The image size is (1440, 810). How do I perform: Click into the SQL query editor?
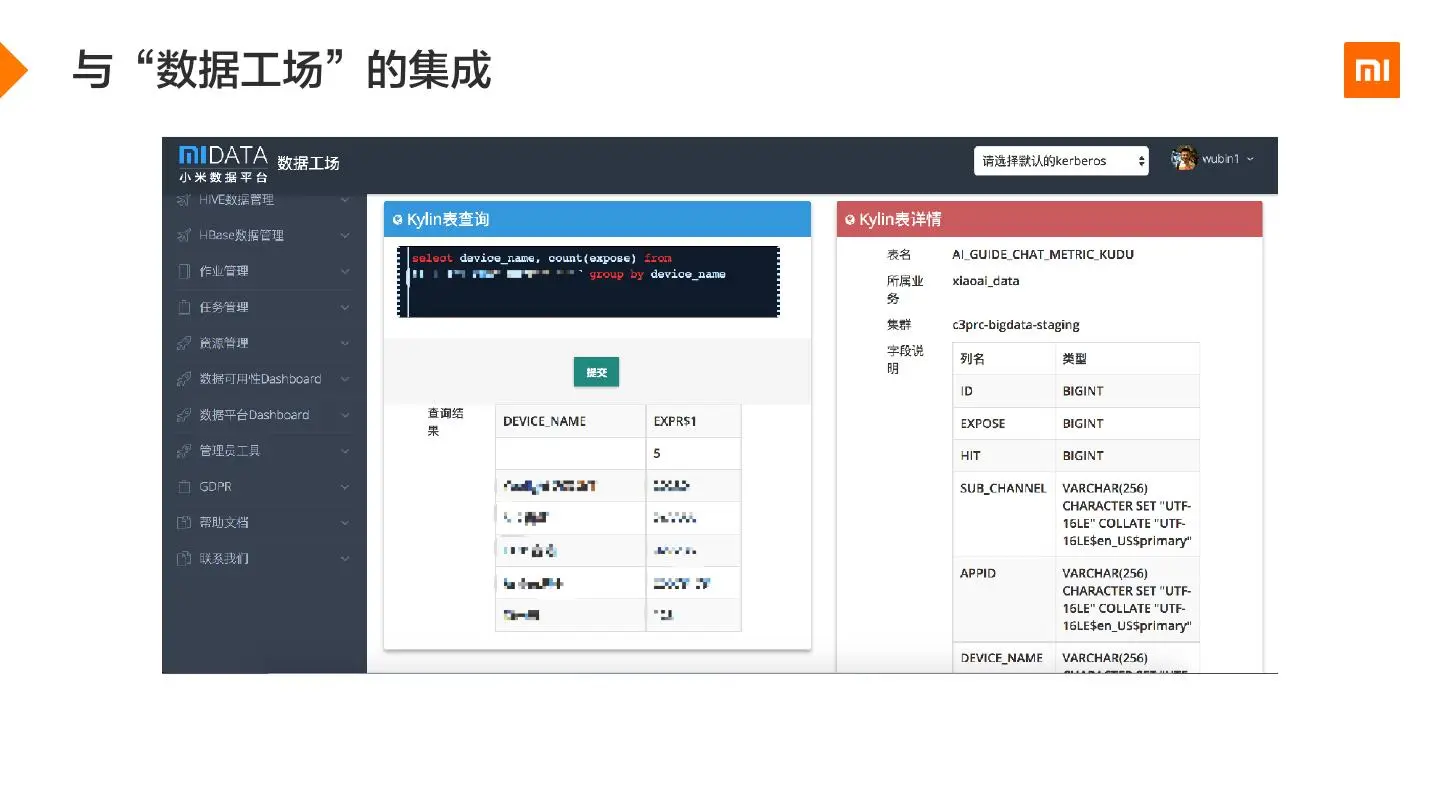588,282
